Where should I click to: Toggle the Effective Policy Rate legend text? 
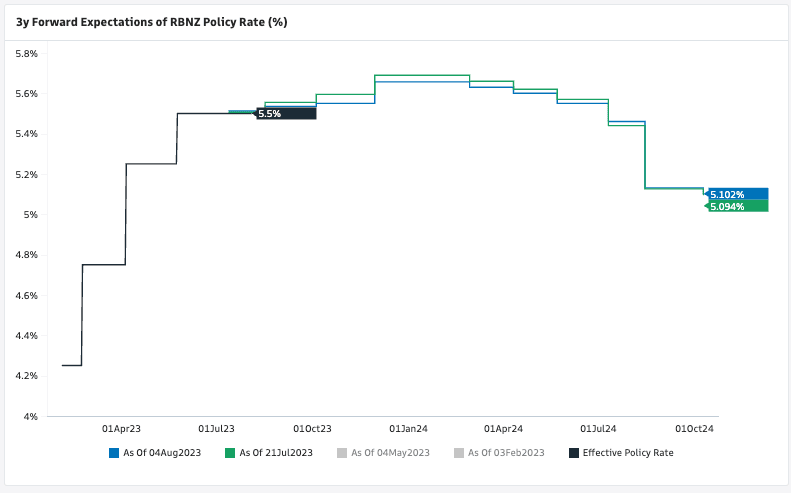tap(628, 453)
